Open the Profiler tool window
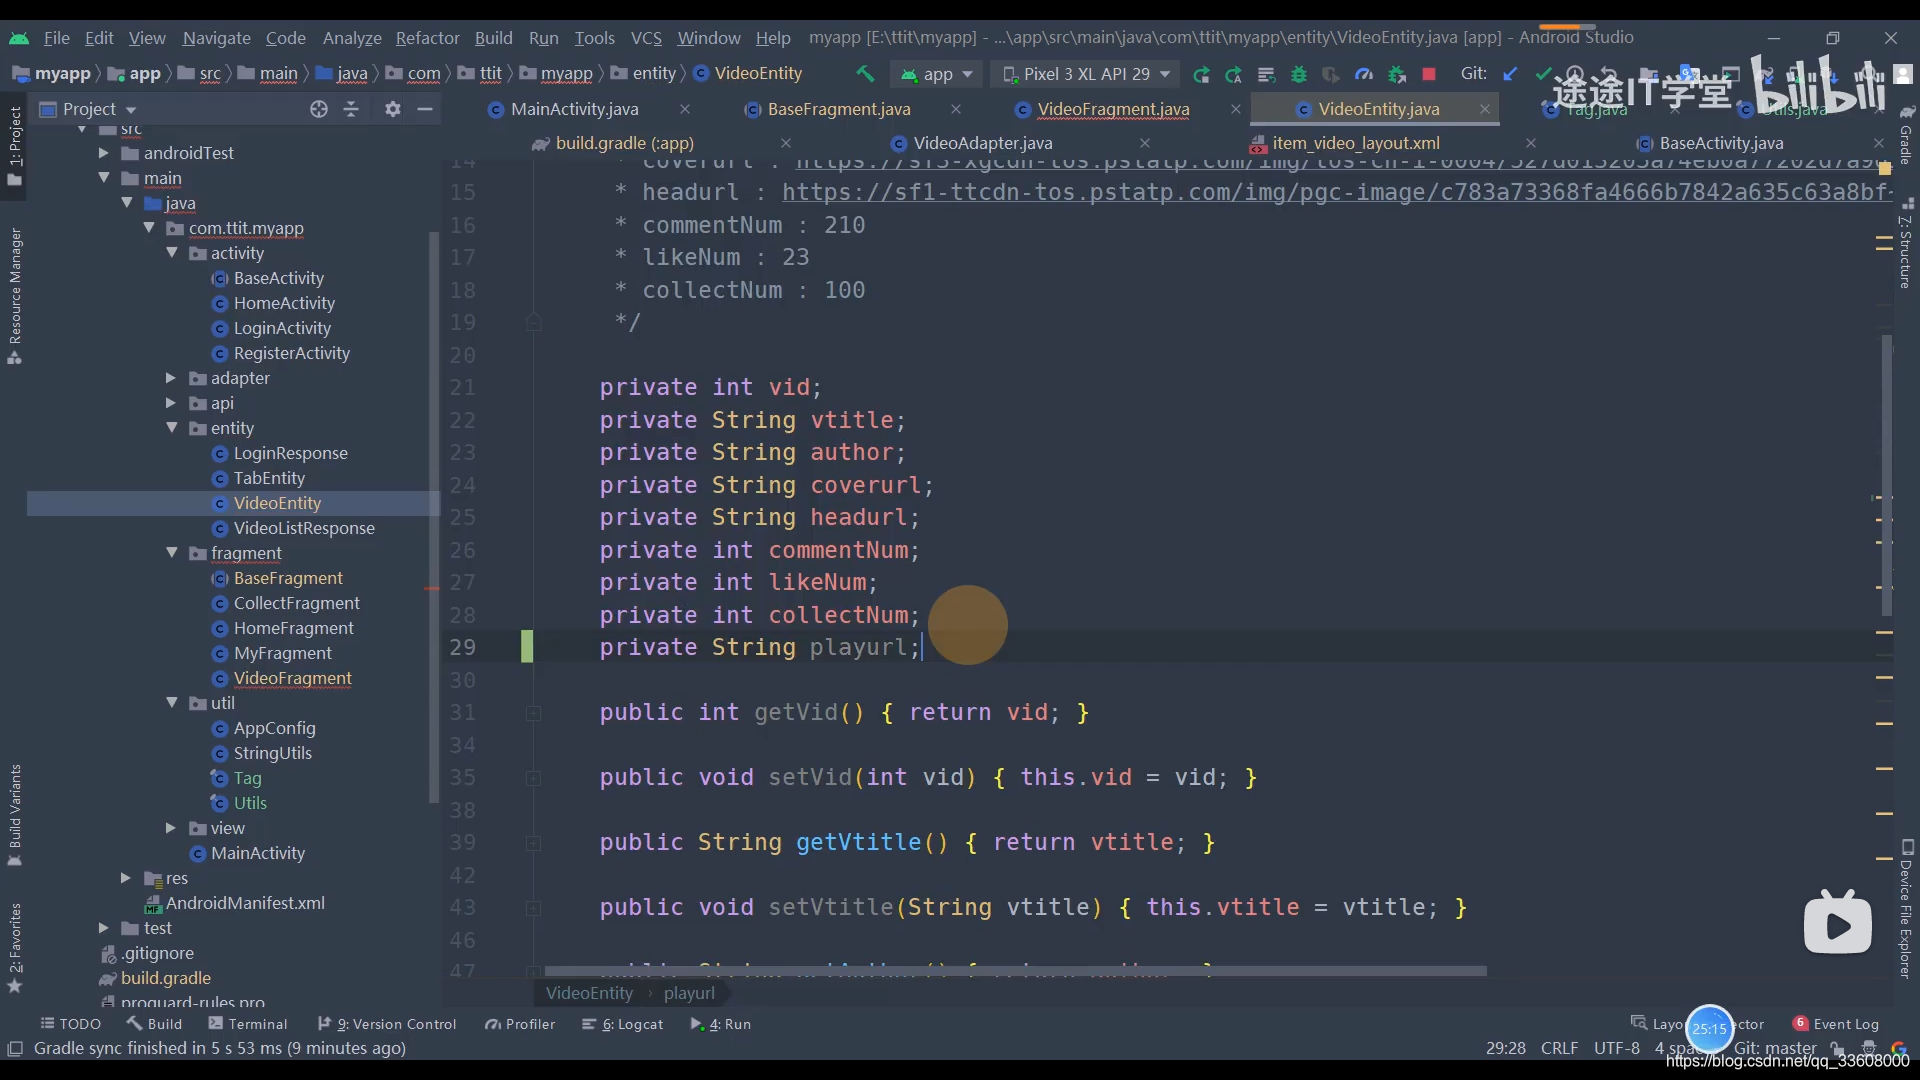Viewport: 1920px width, 1080px height. (x=520, y=1024)
